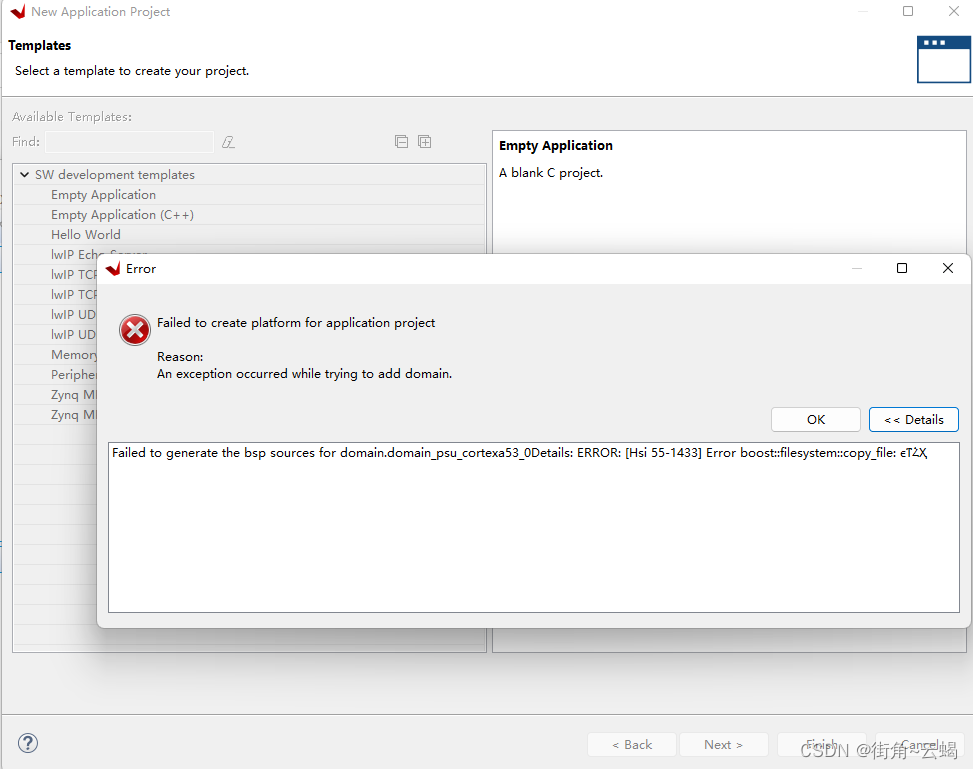The height and width of the screenshot is (769, 973).
Task: Expand all templates using expand-all icon
Action: coord(424,141)
